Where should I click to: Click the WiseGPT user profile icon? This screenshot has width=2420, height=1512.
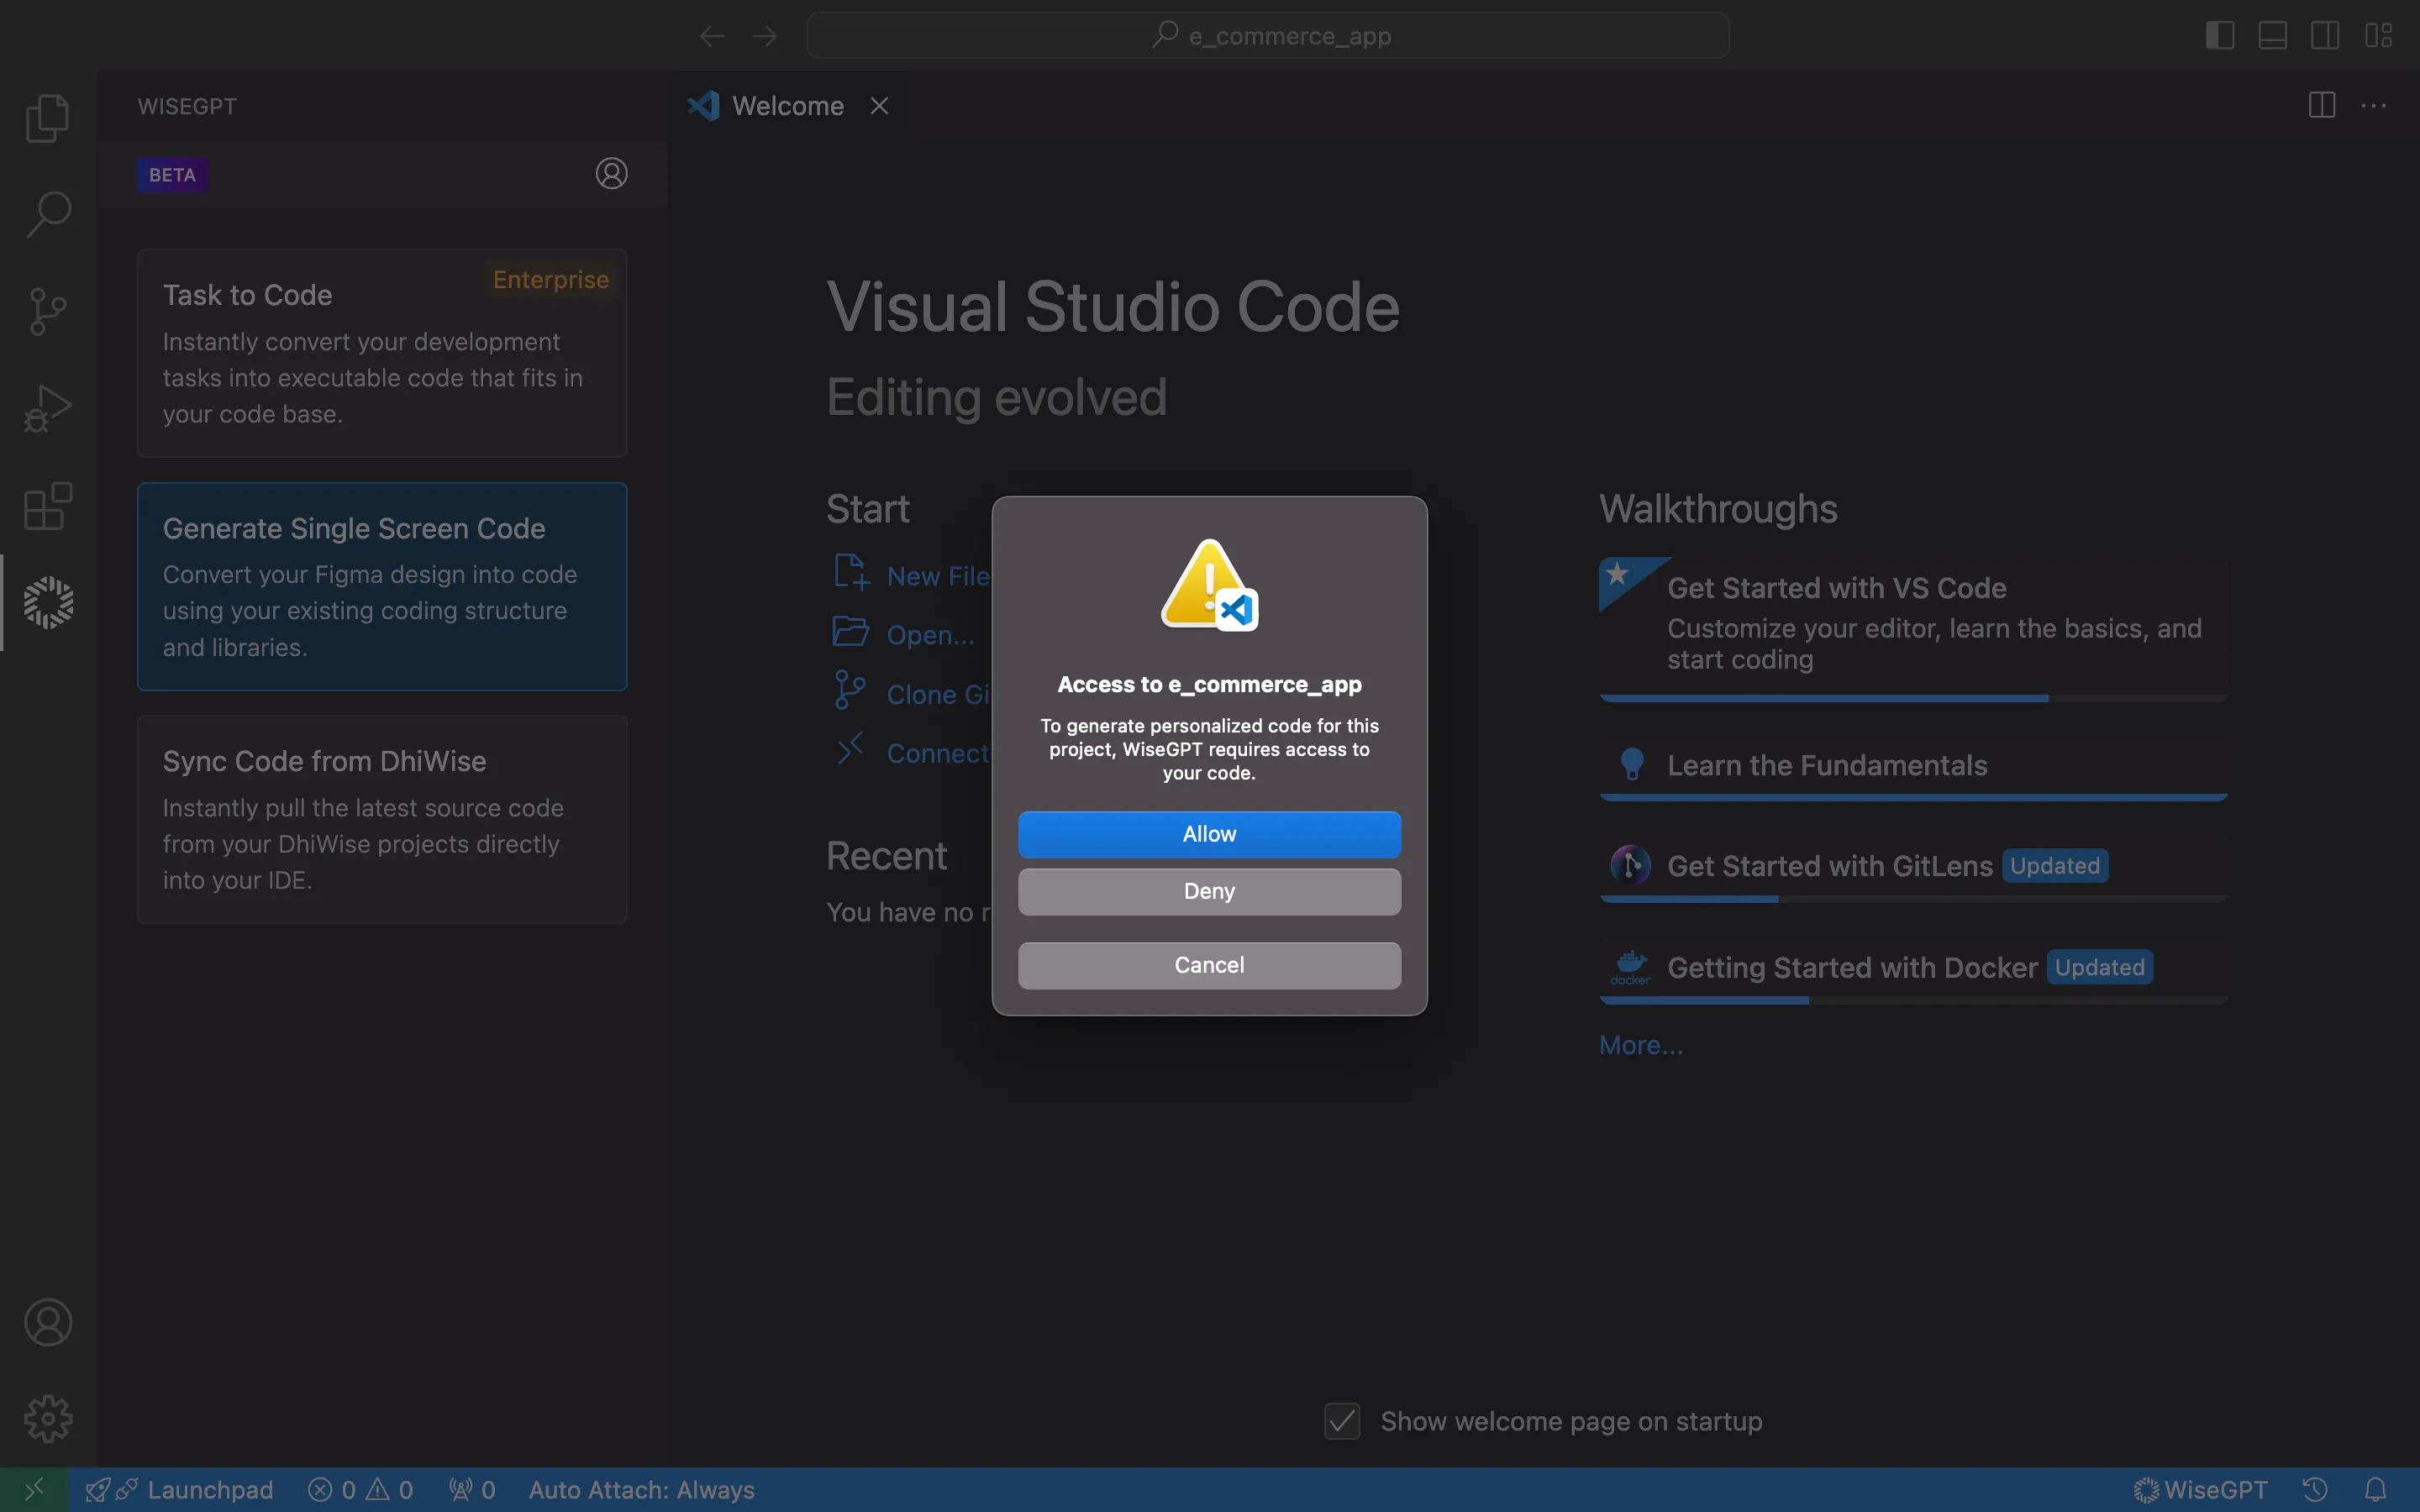click(612, 172)
